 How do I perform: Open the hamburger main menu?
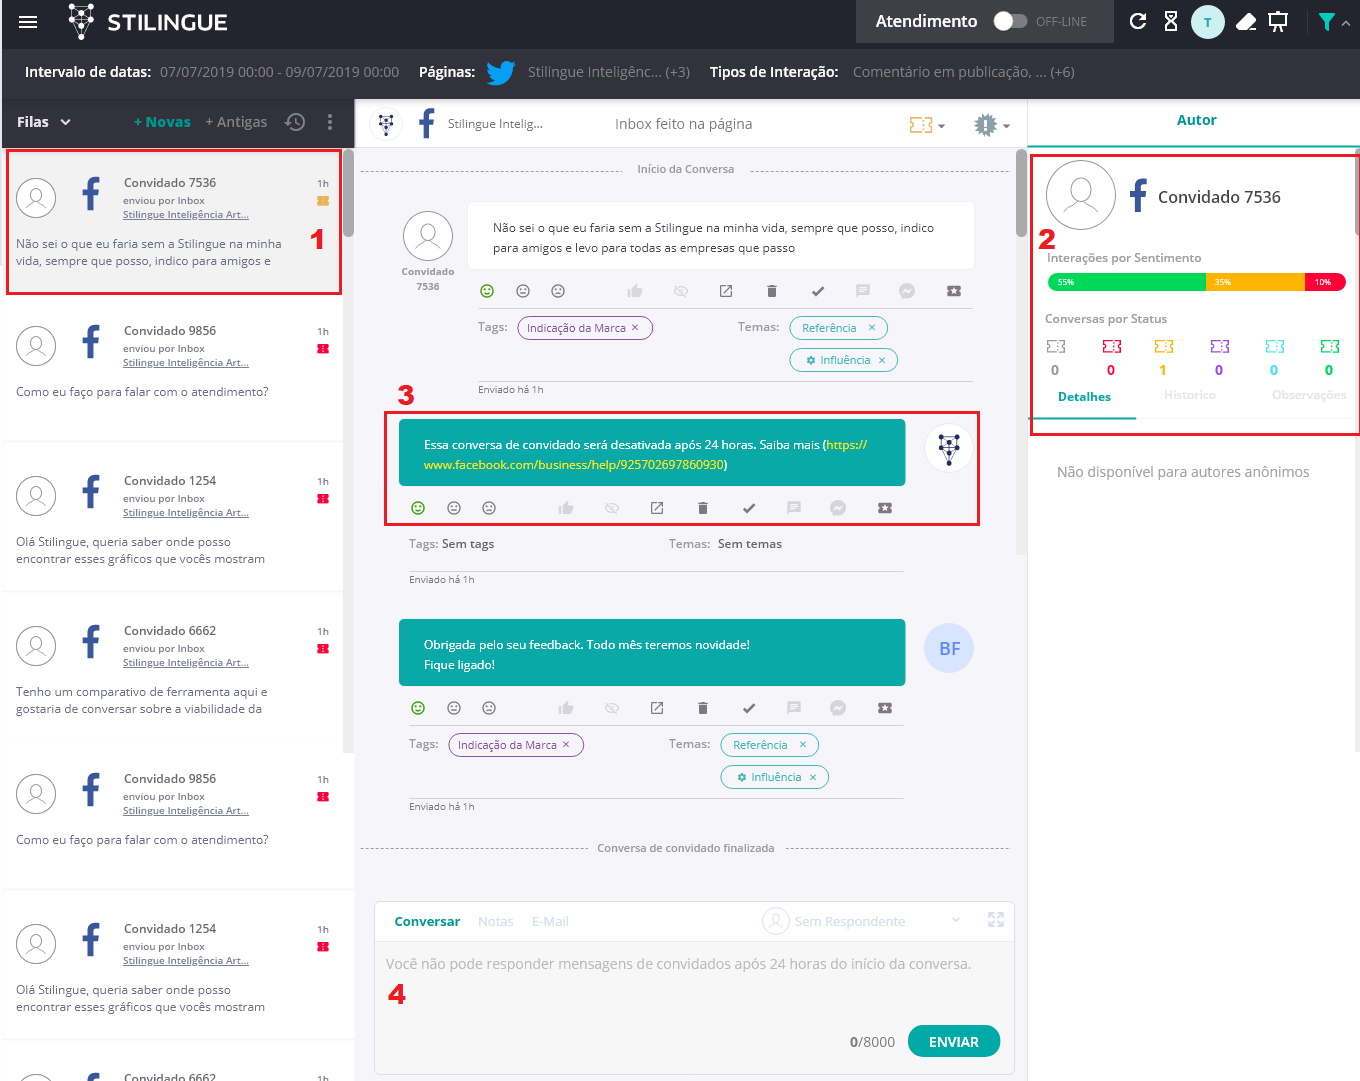coord(28,22)
